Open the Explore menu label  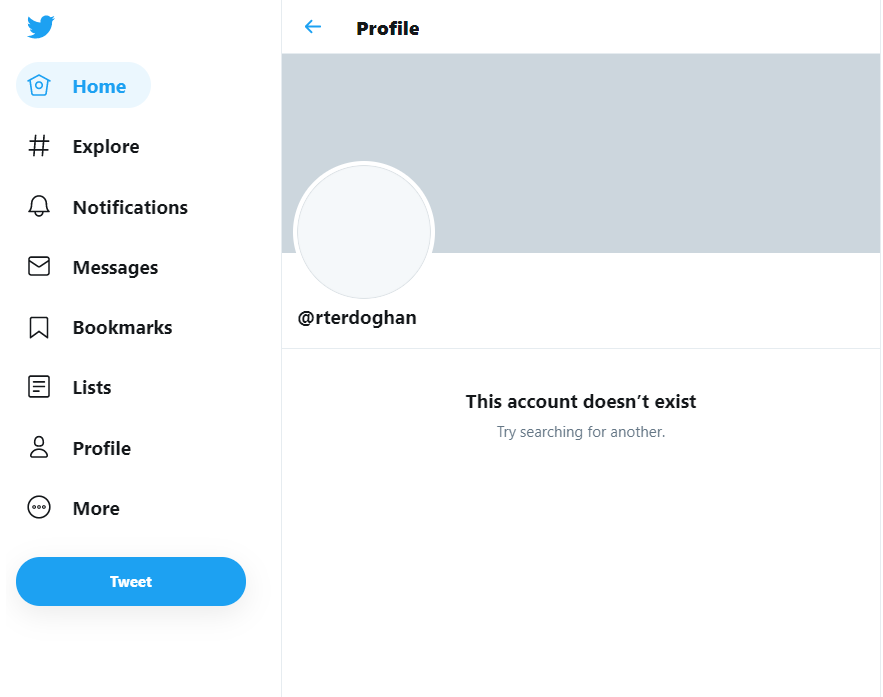[106, 146]
